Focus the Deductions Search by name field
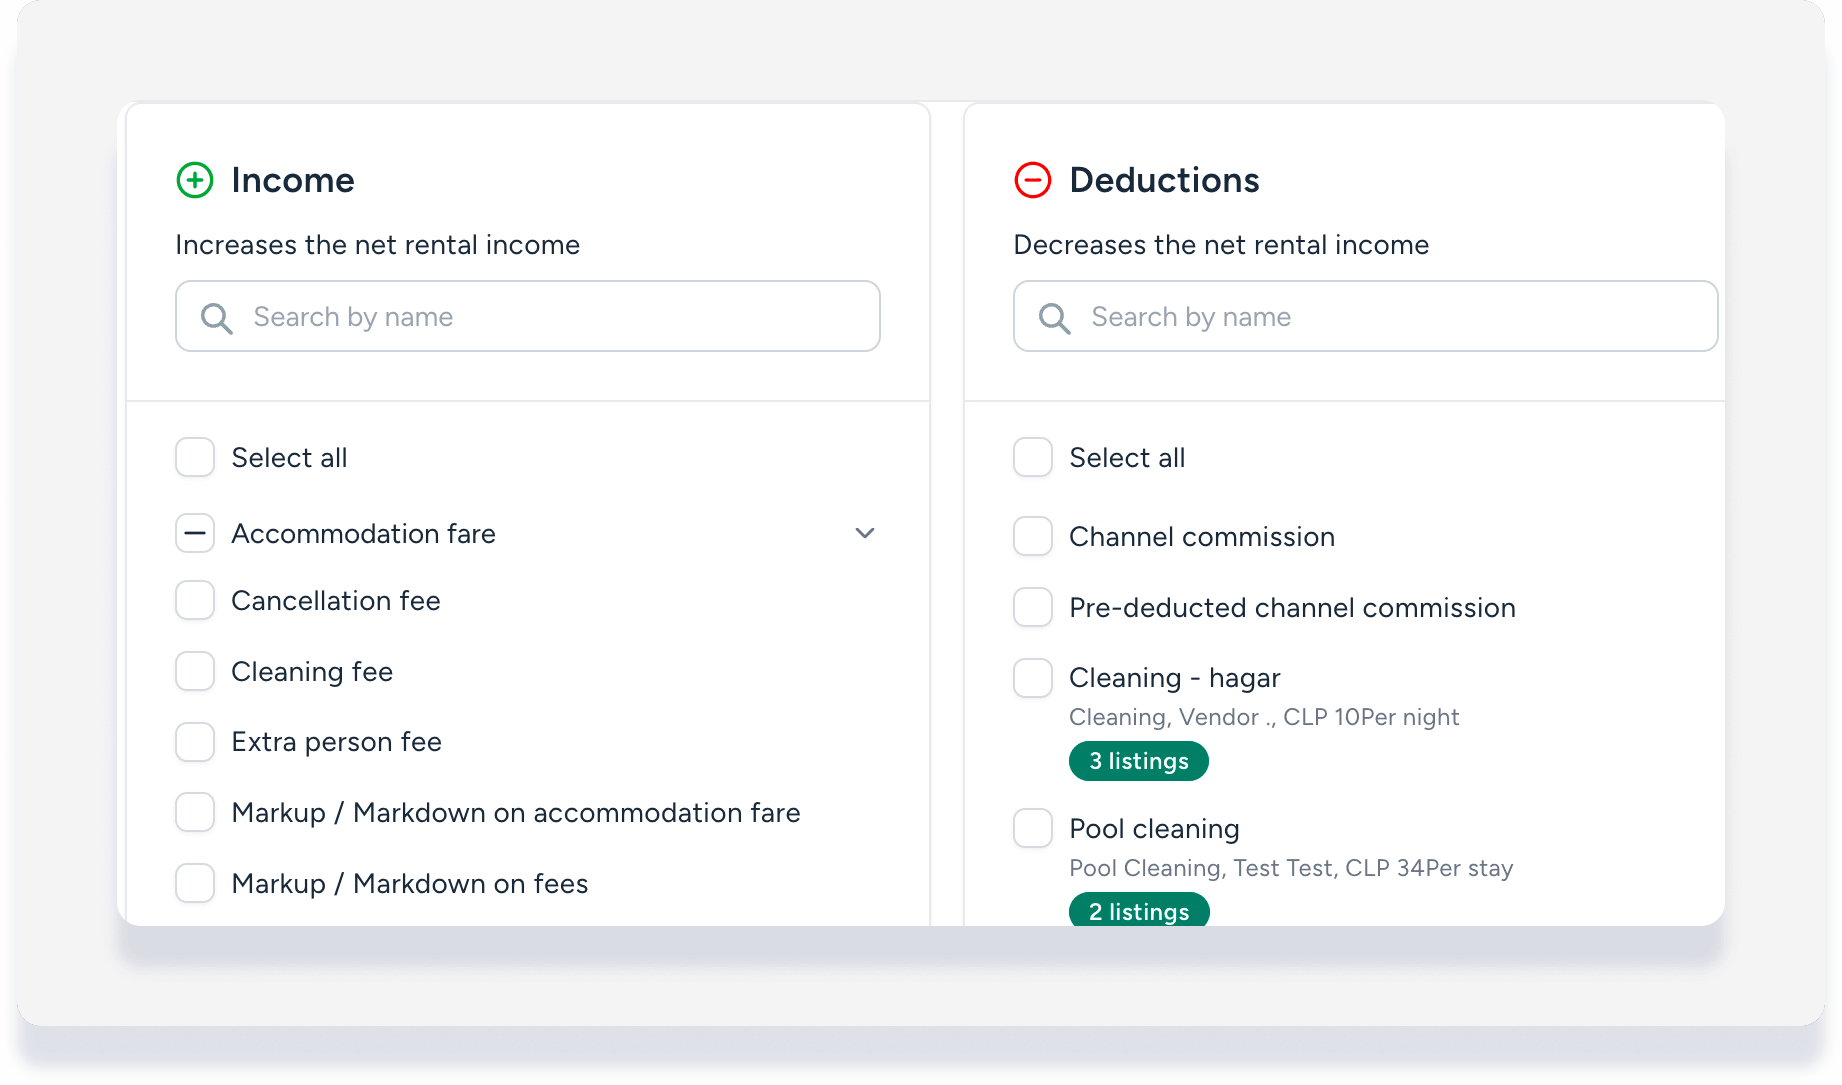 (x=1366, y=316)
